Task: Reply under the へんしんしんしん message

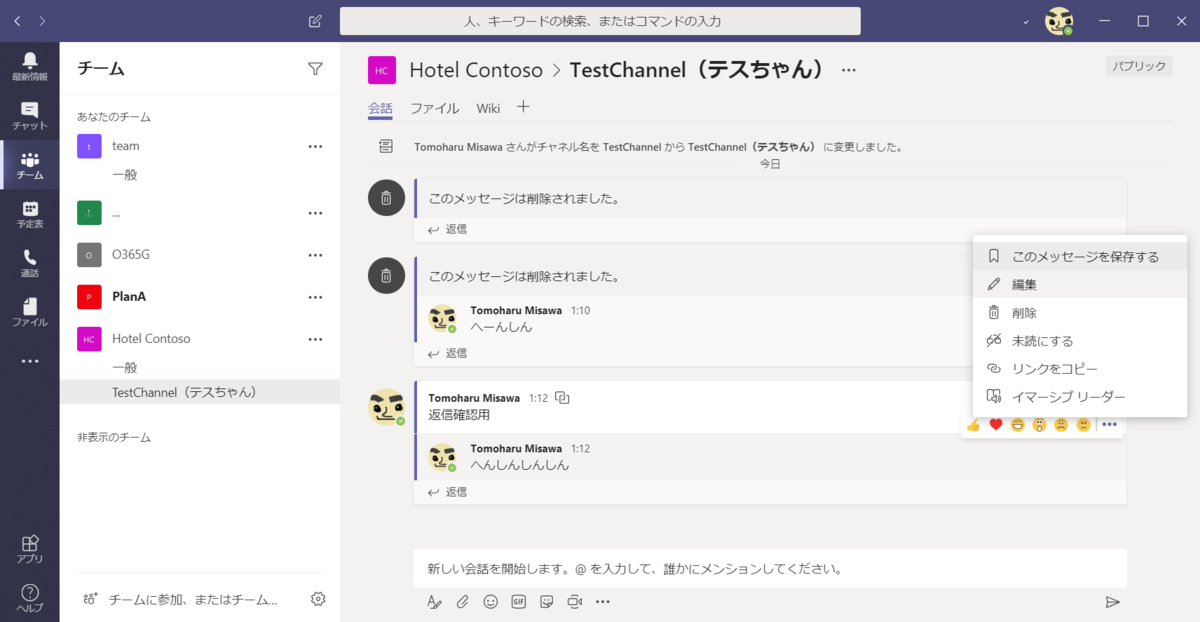Action: coord(447,492)
